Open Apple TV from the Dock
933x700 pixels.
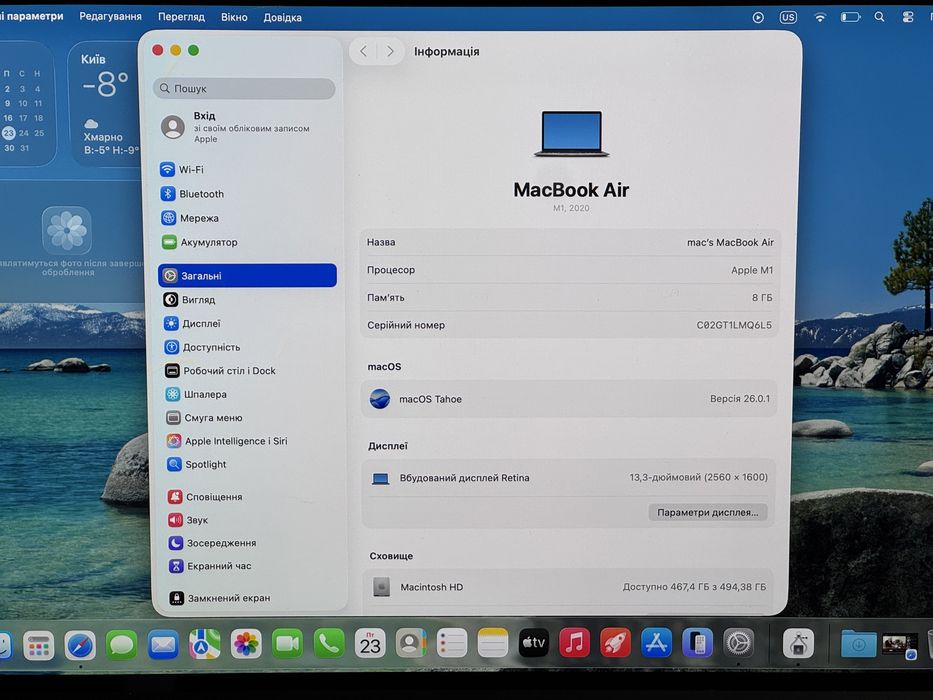(x=534, y=643)
